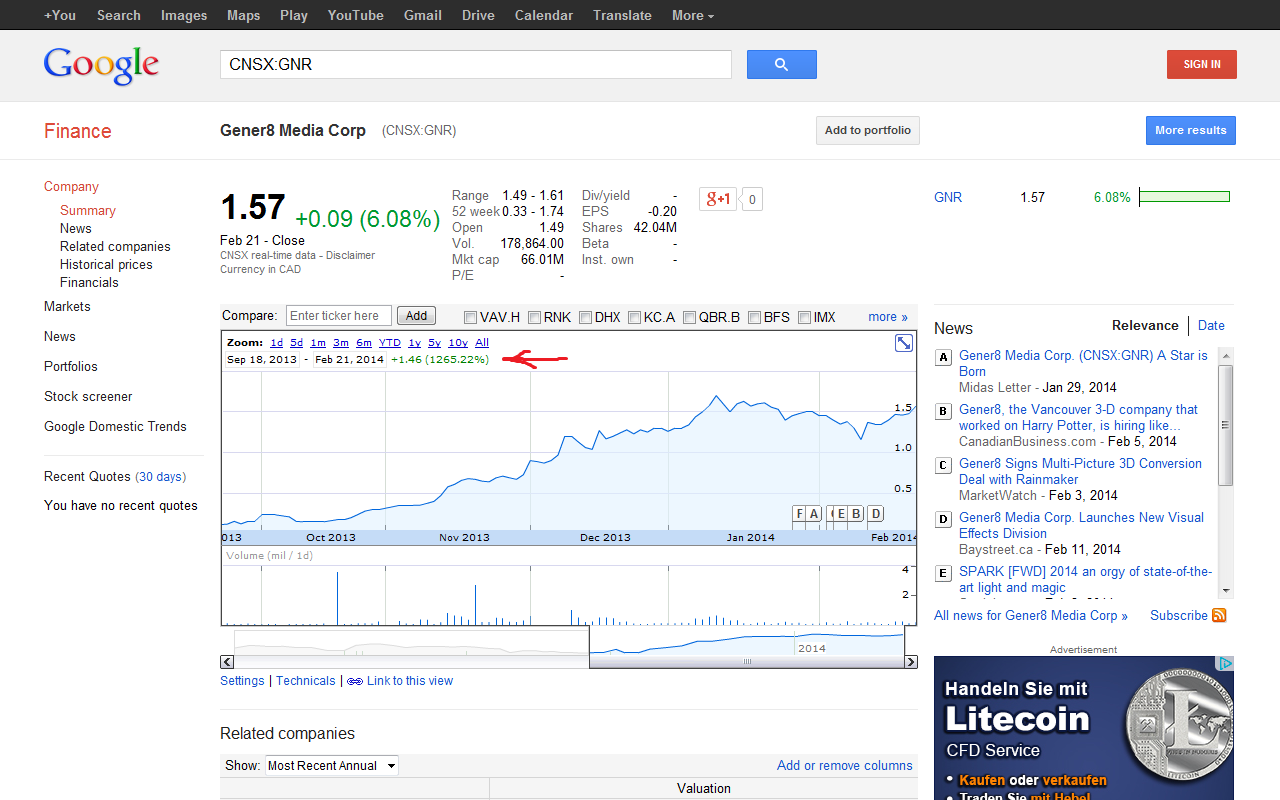Screen dimensions: 1280x800
Task: Expand more compare tickers link
Action: (888, 317)
